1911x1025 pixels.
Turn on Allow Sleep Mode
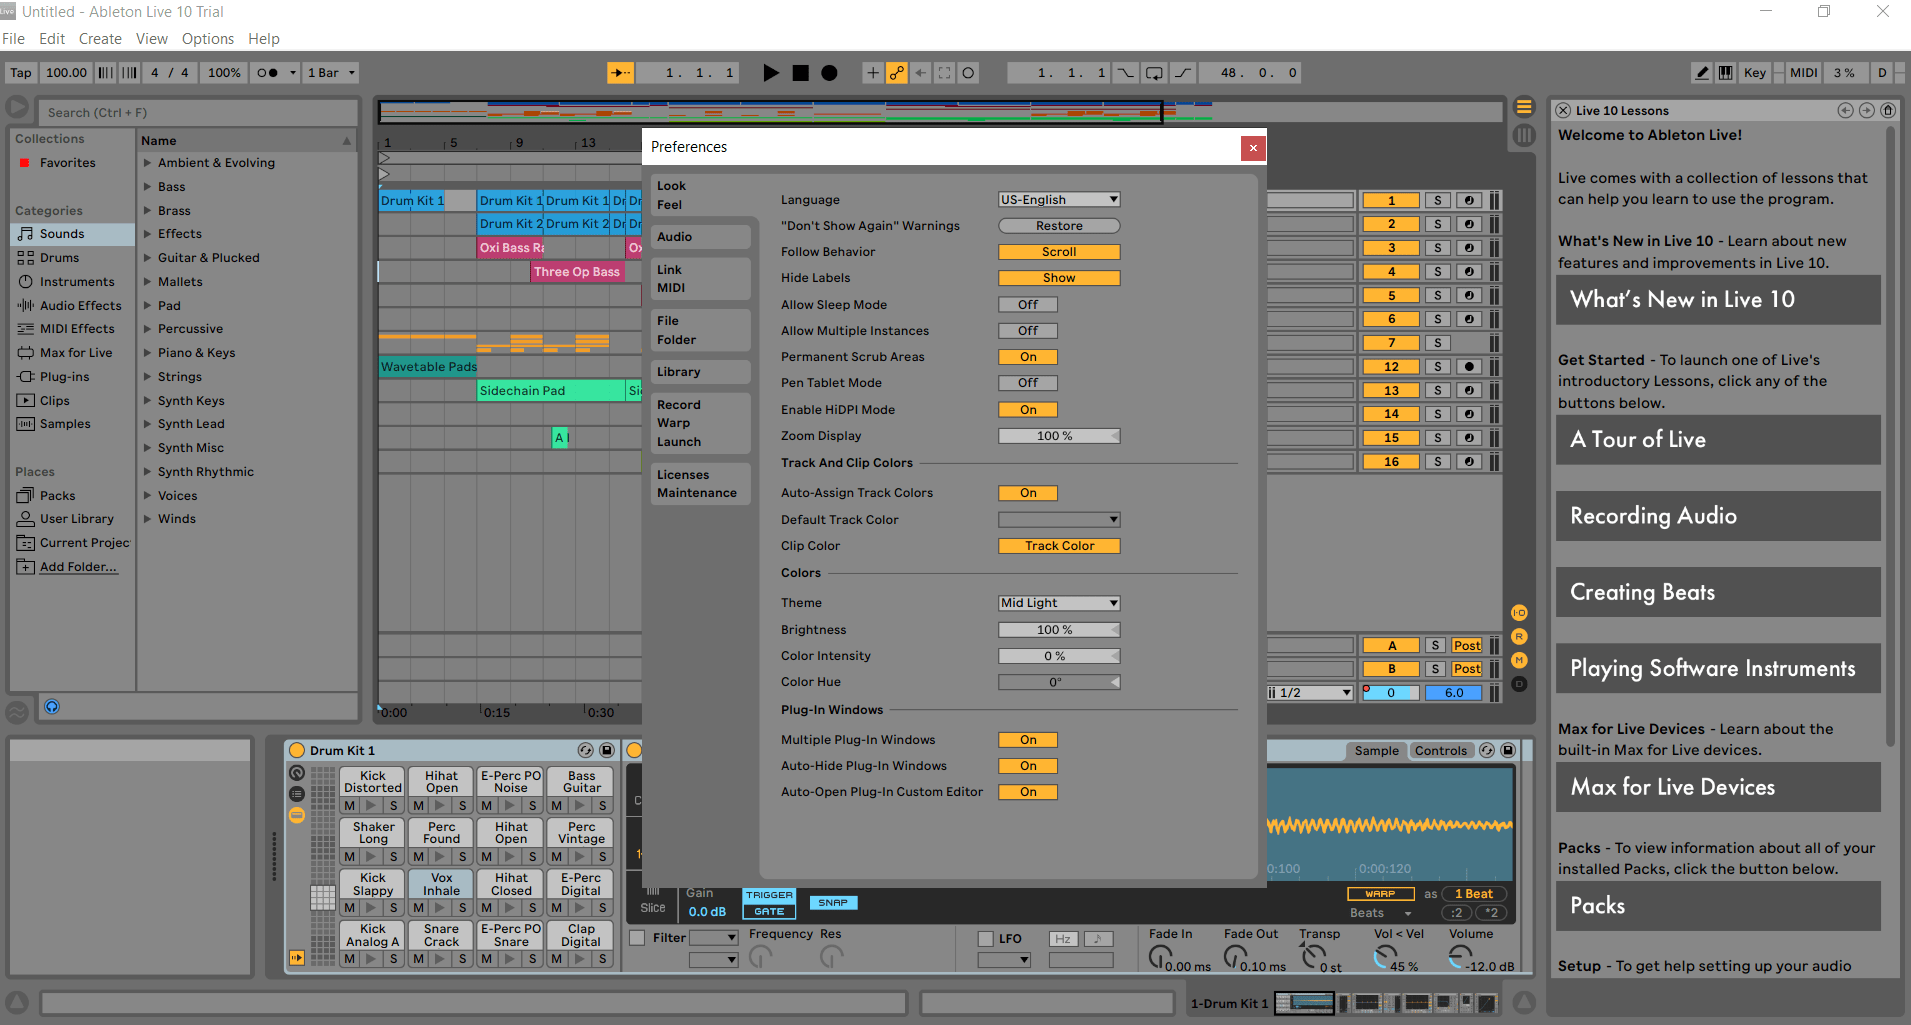tap(1027, 304)
